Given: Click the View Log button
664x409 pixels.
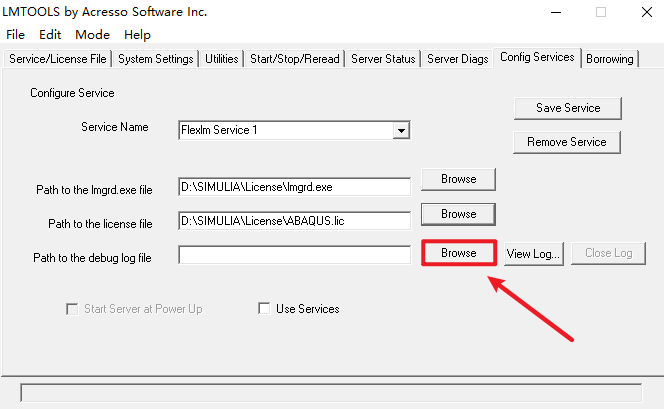Looking at the screenshot, I should point(534,253).
